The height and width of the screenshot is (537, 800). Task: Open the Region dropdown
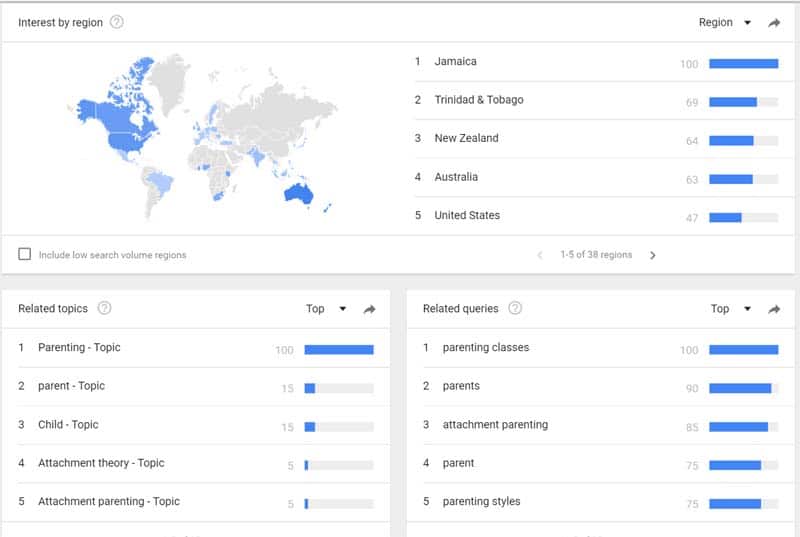(724, 22)
